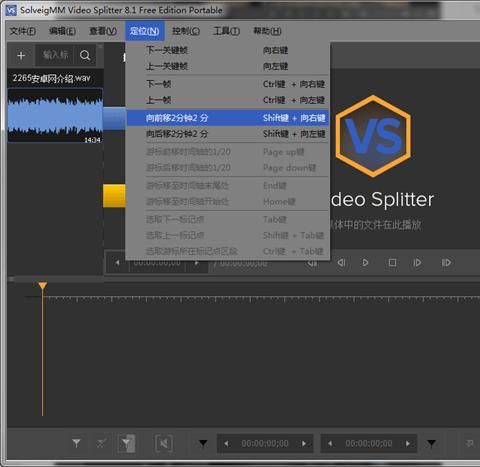The height and width of the screenshot is (467, 480).
Task: Click 向后移2分钟2 分 entry
Action: [x=228, y=134]
